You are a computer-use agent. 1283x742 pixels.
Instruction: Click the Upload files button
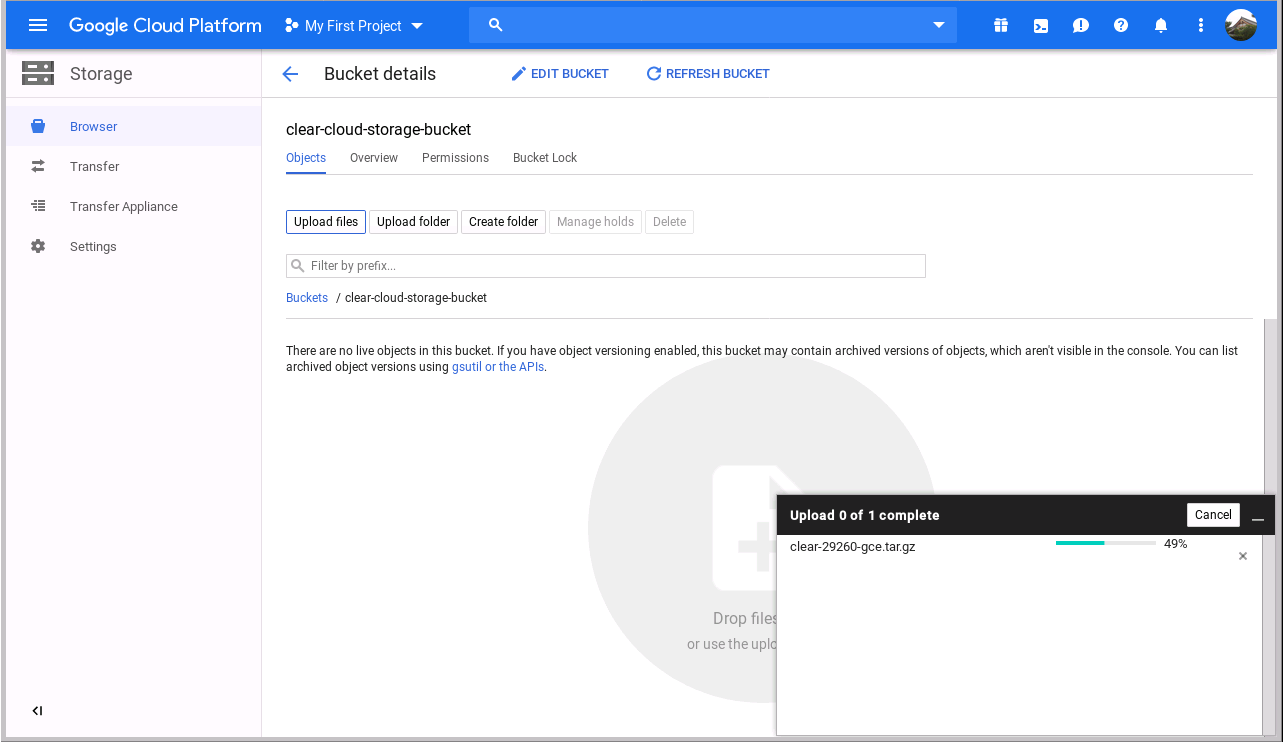326,222
